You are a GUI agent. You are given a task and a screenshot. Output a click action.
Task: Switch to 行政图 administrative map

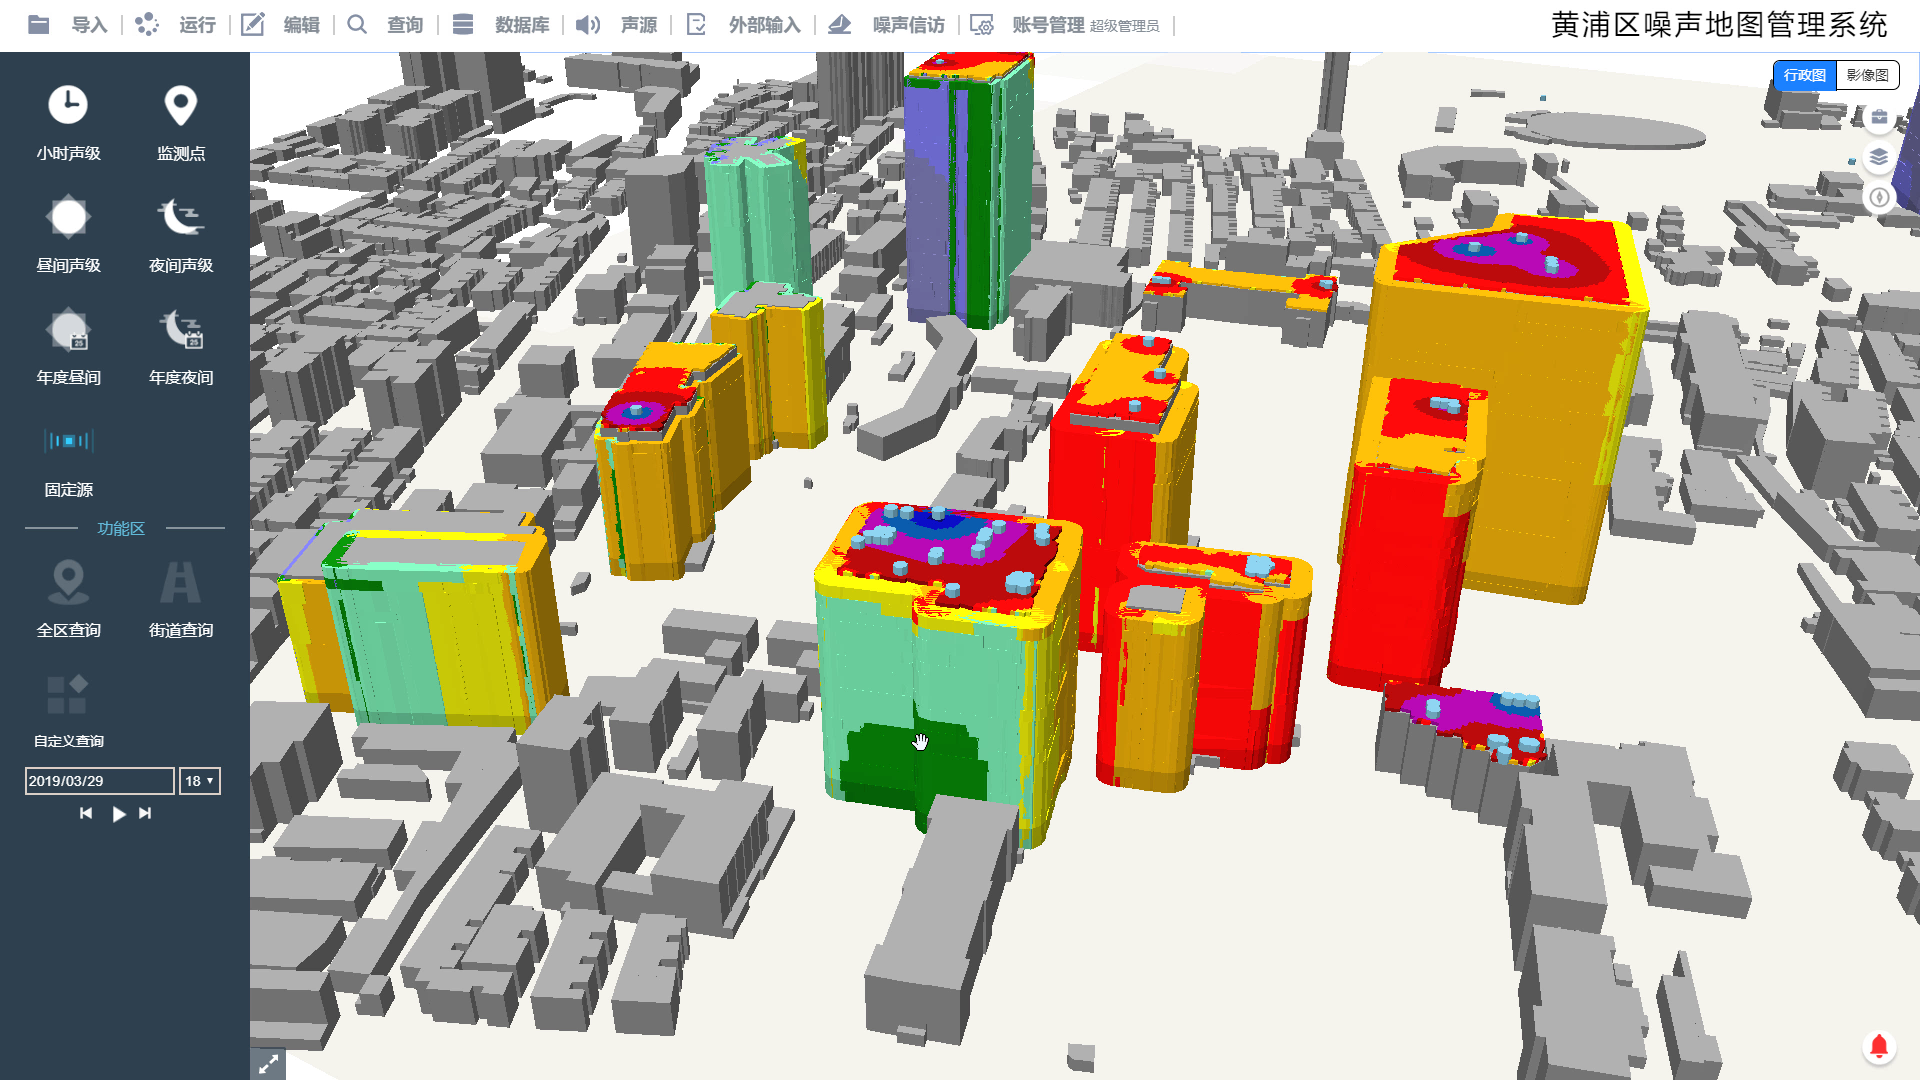point(1804,75)
